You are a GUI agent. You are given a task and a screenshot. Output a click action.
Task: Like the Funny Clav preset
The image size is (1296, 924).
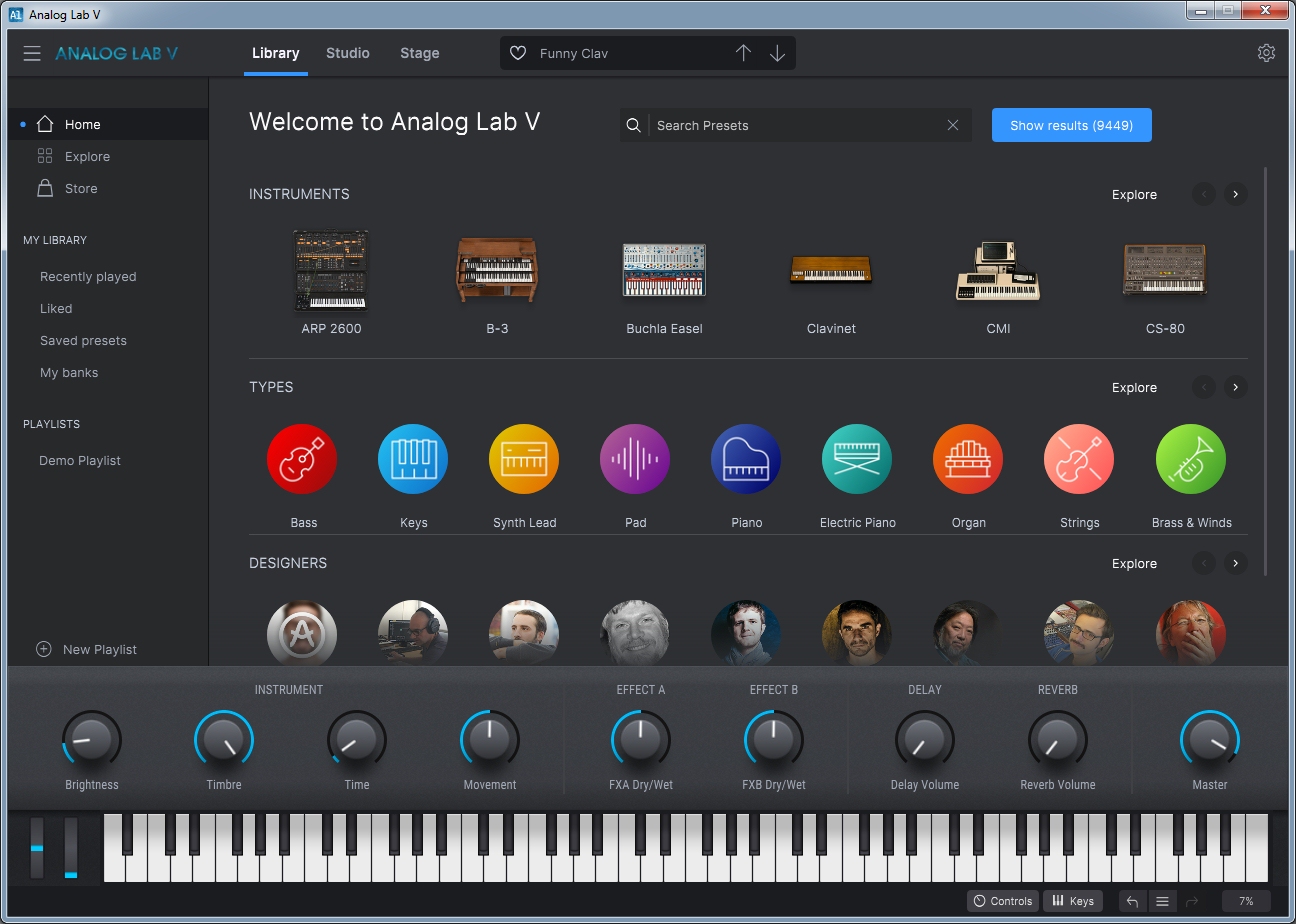tap(518, 54)
